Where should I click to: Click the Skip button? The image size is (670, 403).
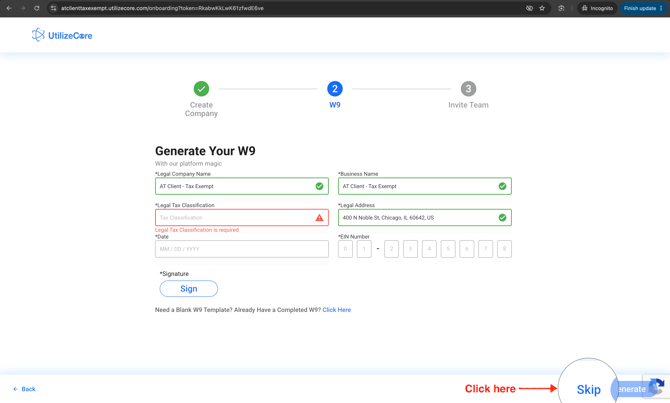point(588,389)
